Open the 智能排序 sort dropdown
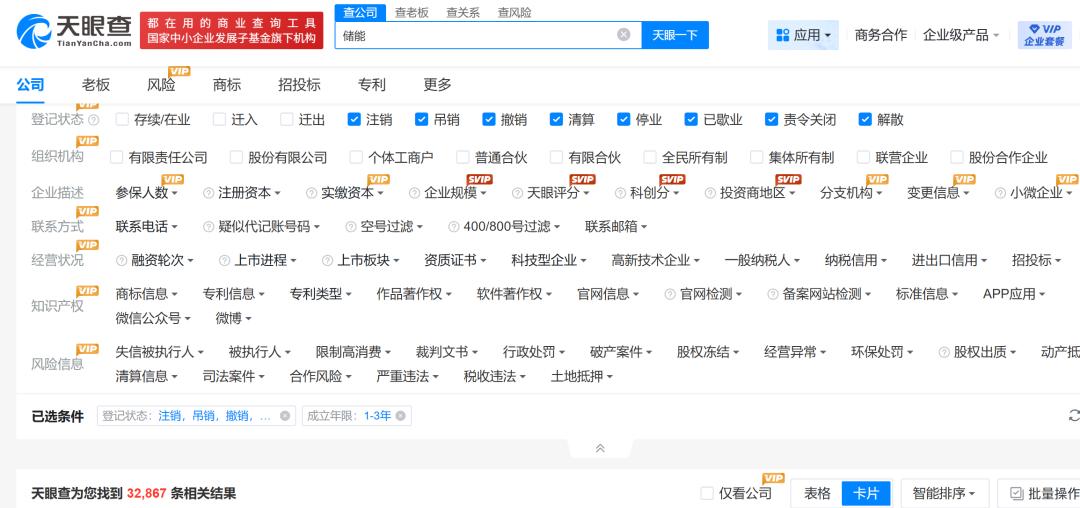 (944, 494)
